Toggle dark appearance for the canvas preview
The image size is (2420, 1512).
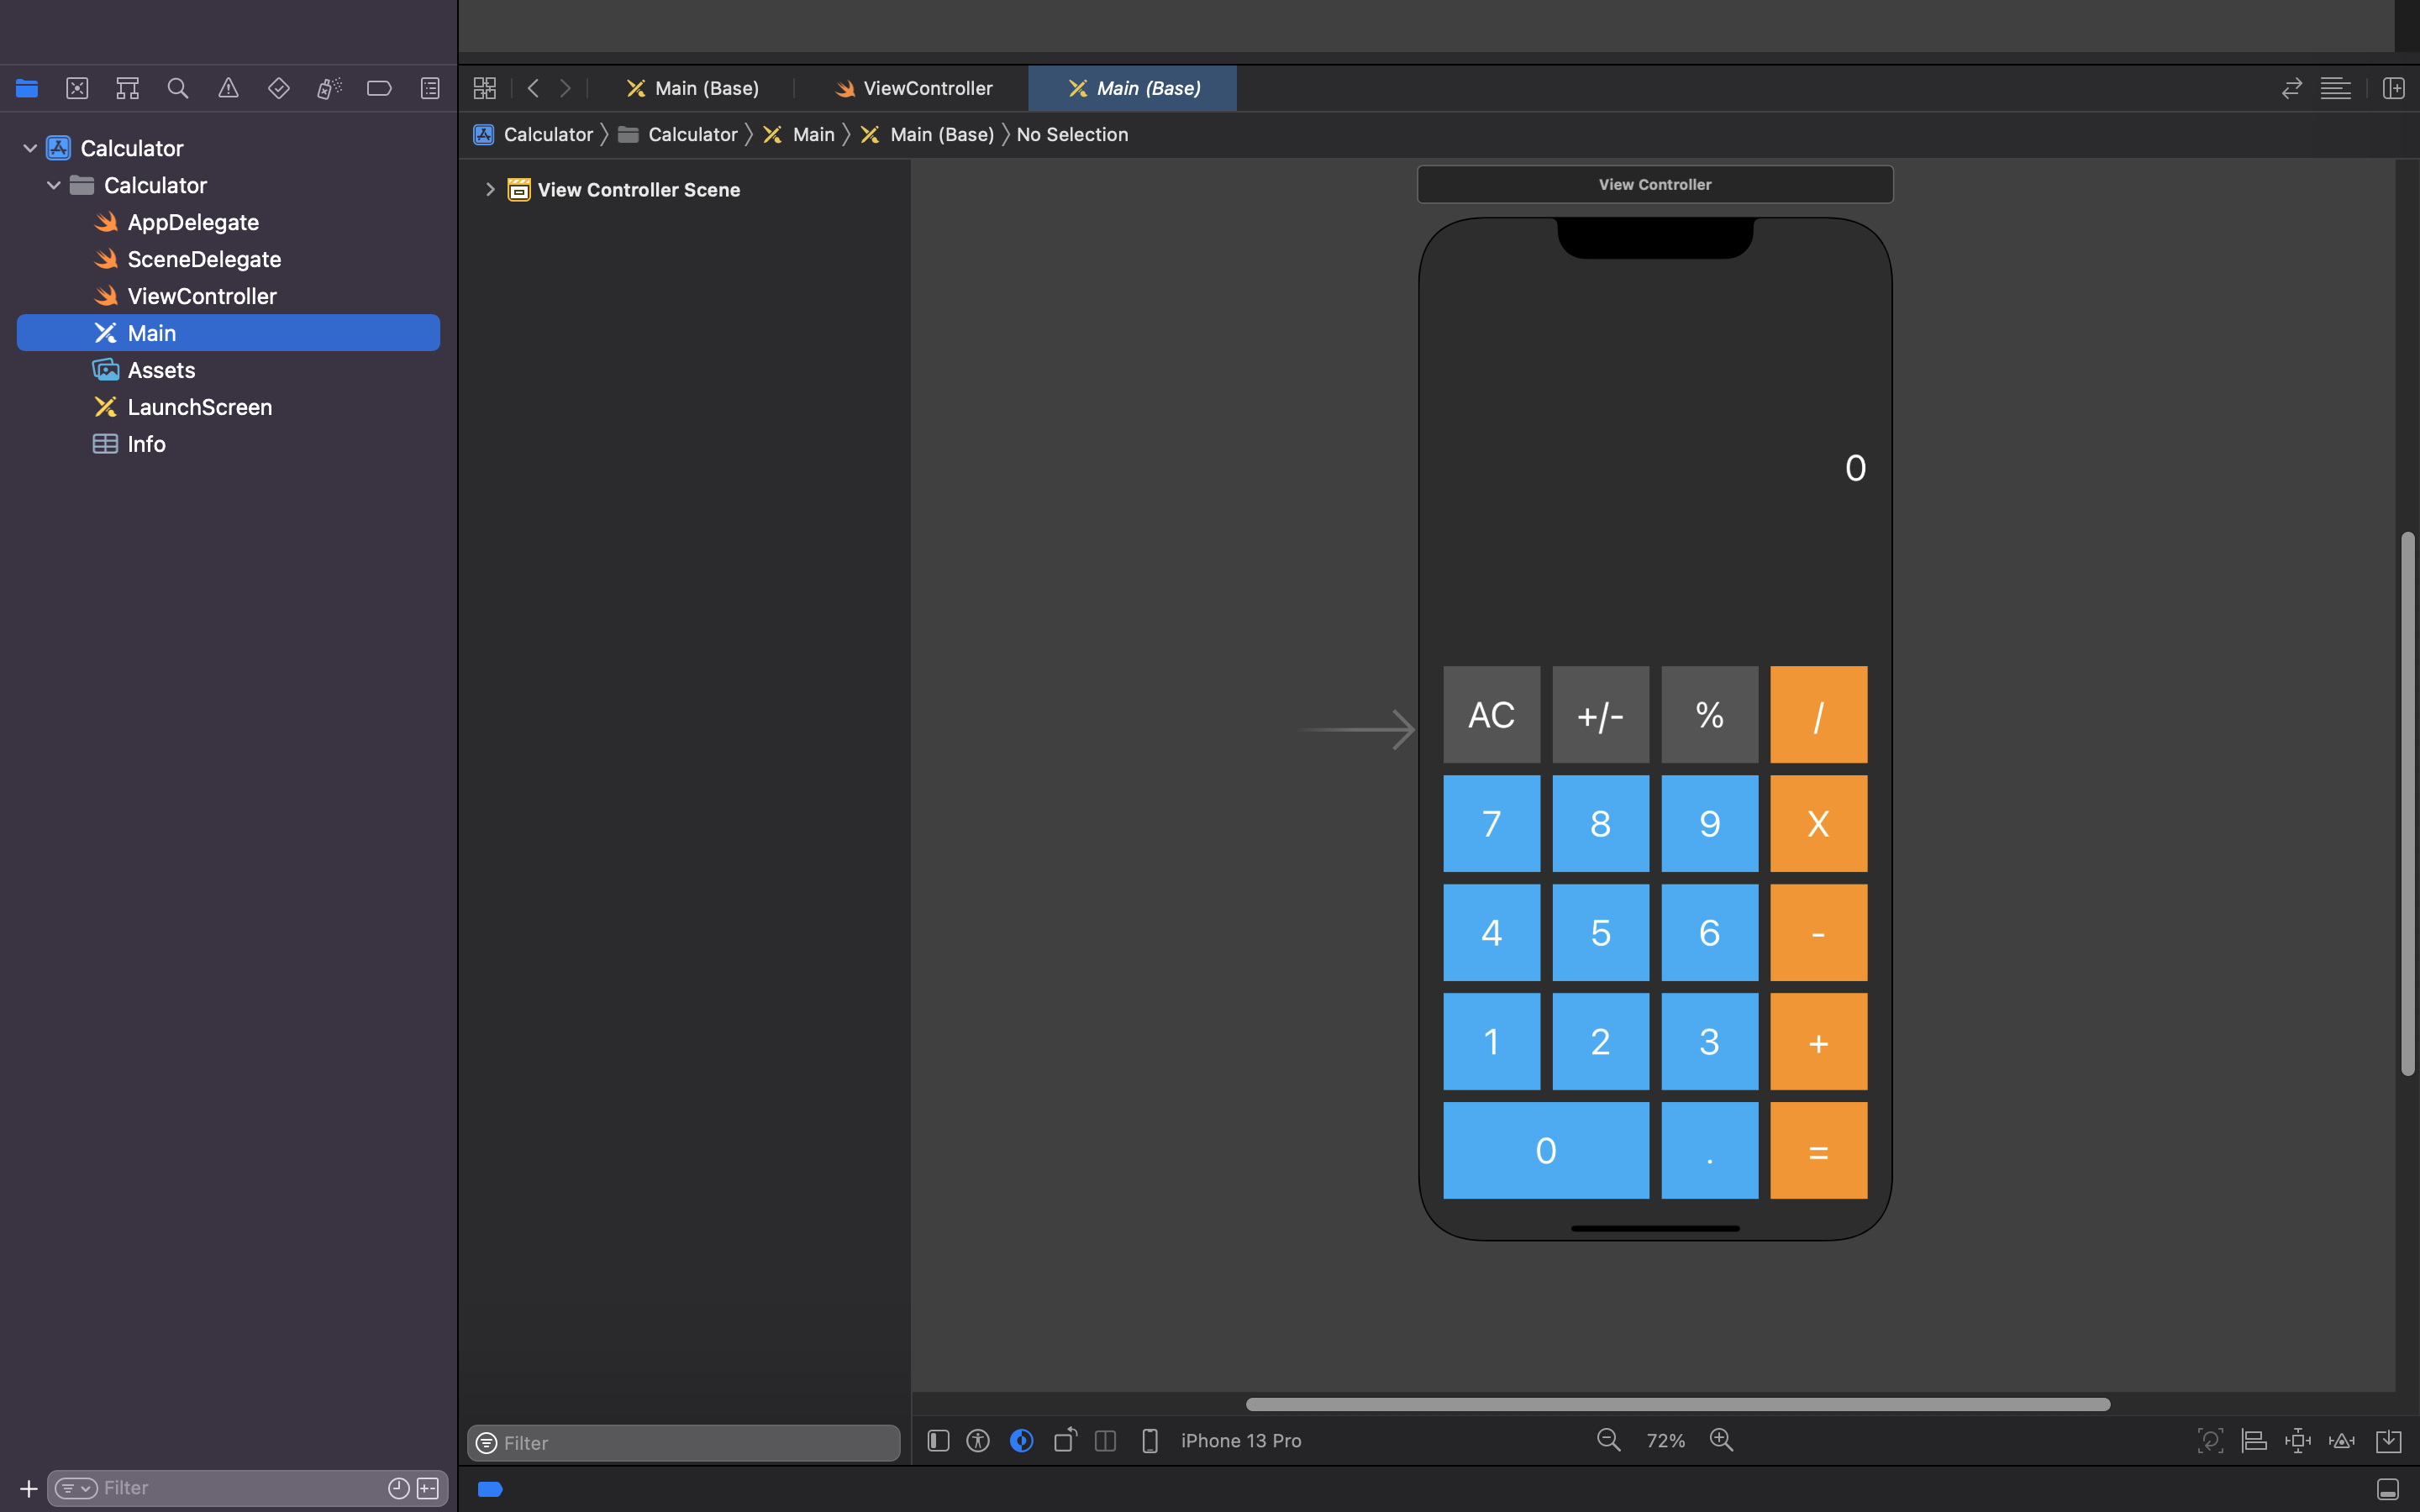coord(1021,1440)
